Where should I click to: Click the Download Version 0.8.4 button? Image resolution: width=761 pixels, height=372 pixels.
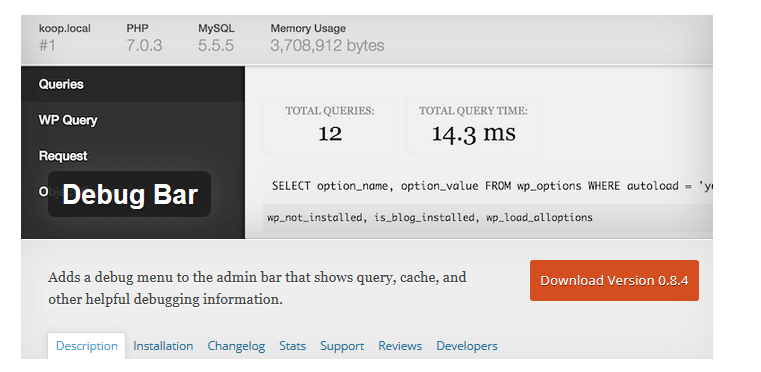(x=614, y=280)
